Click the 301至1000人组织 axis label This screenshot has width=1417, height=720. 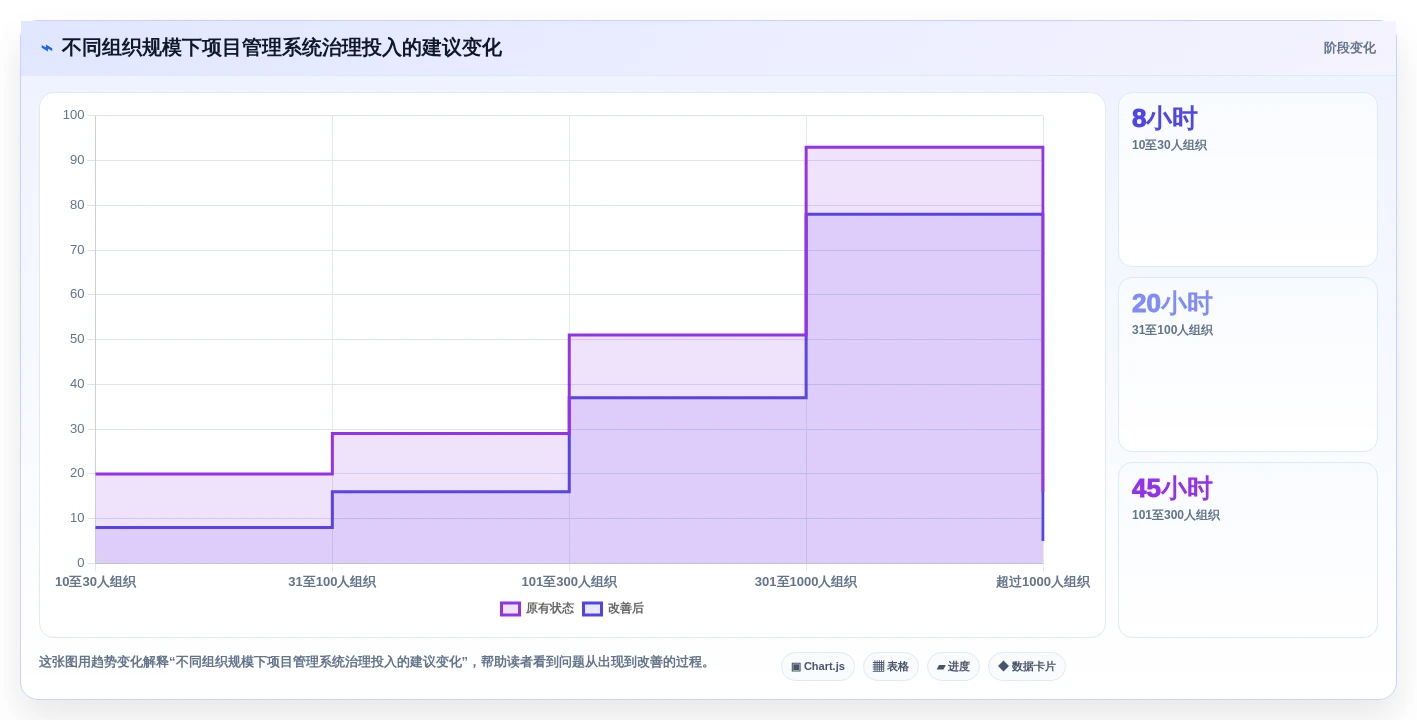pos(806,582)
